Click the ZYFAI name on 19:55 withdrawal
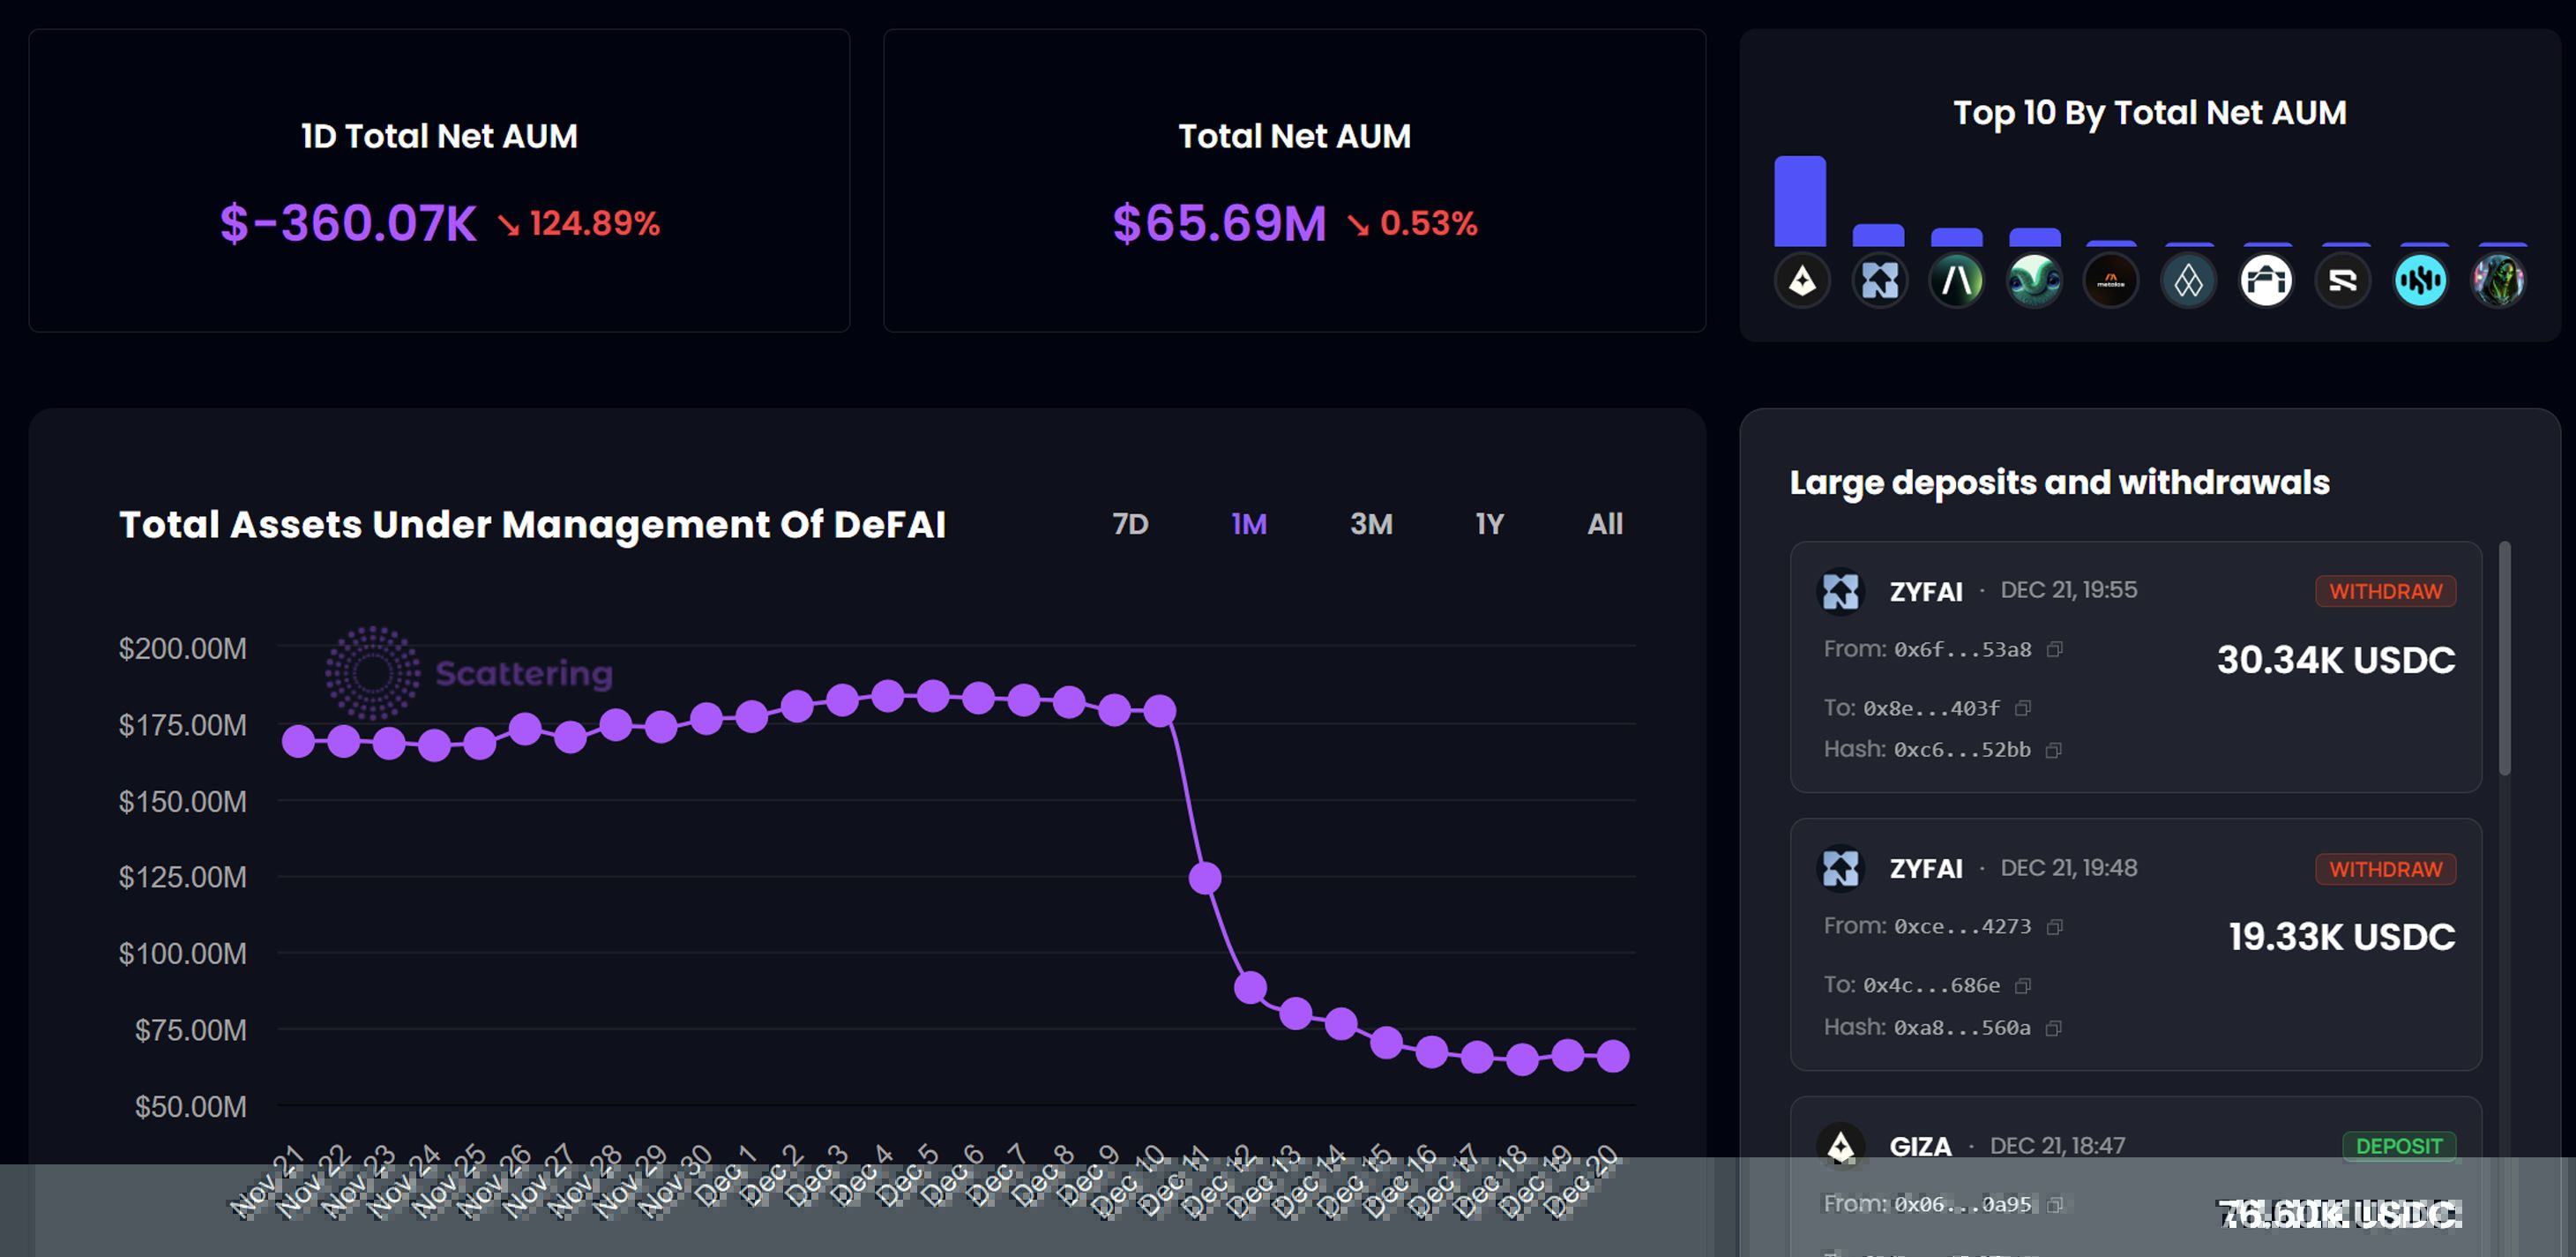This screenshot has width=2576, height=1257. tap(1925, 592)
